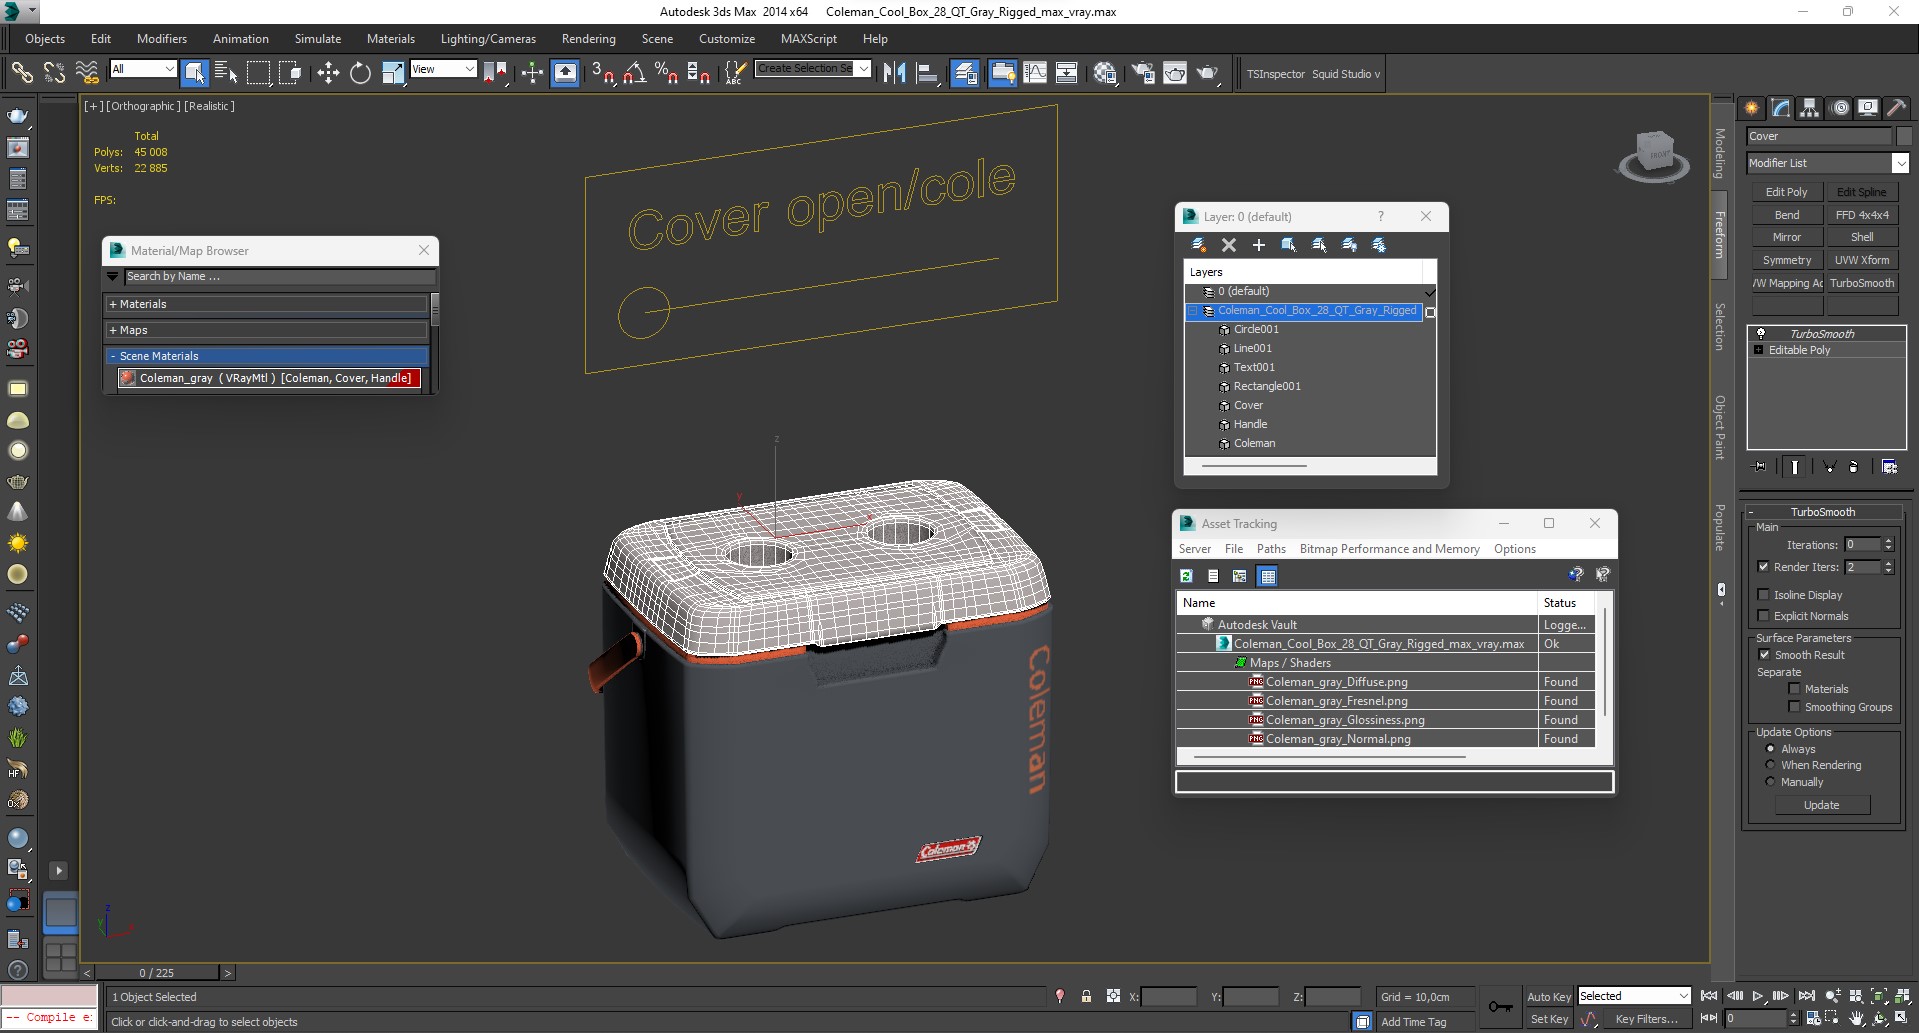
Task: Open the Create Selection Set dropdown
Action: point(863,68)
